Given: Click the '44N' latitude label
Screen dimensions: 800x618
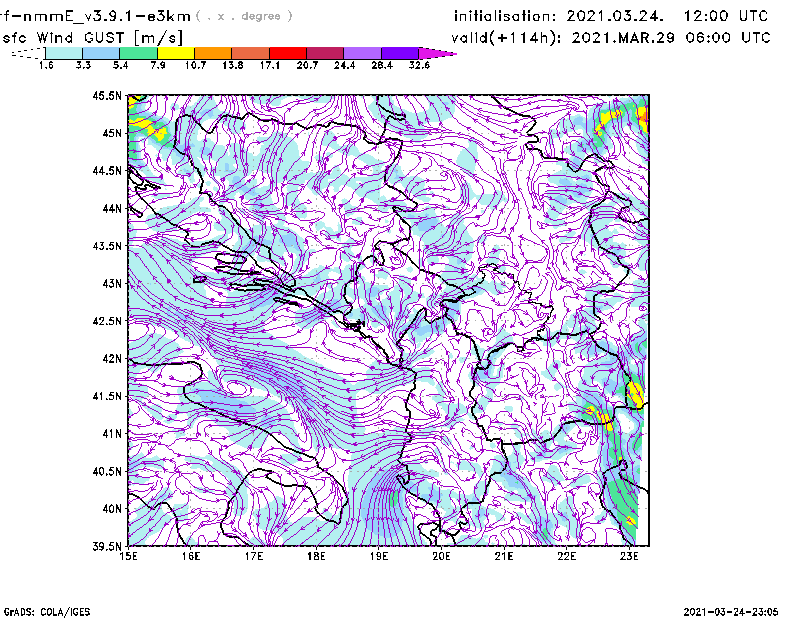Looking at the screenshot, I should click(x=112, y=208).
